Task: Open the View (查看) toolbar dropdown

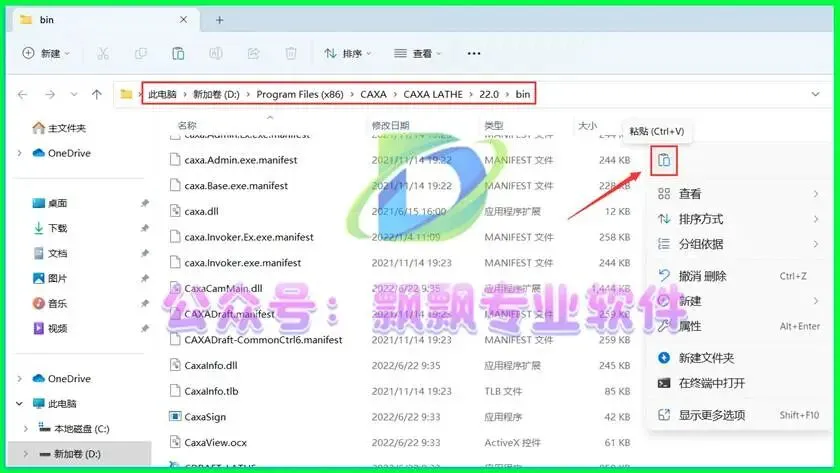Action: pos(417,54)
